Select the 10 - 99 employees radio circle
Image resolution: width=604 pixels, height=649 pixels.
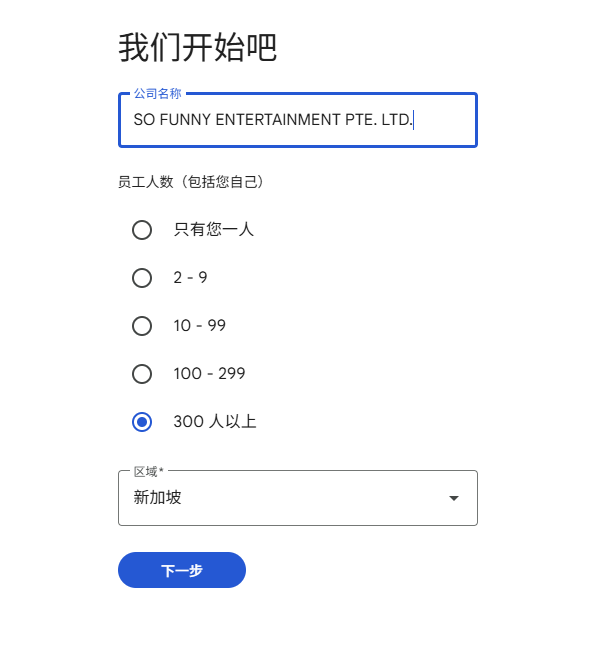[142, 326]
